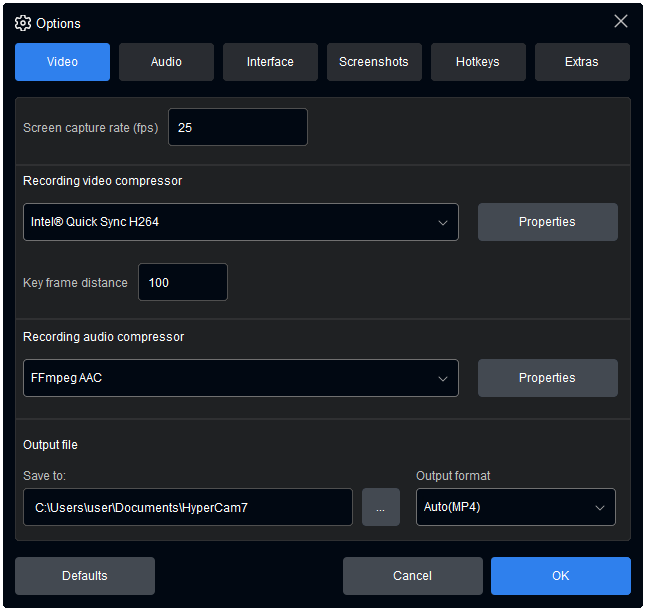Close the Options dialog with the X
This screenshot has width=648, height=611.
621,21
